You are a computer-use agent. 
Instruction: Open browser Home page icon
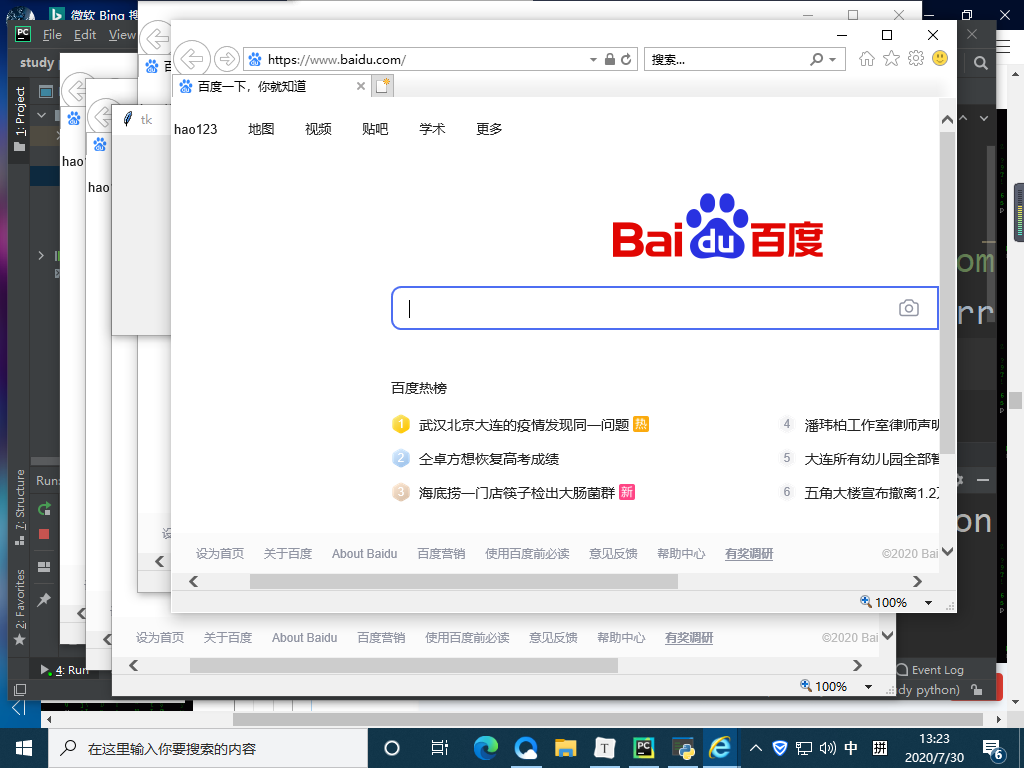point(867,59)
